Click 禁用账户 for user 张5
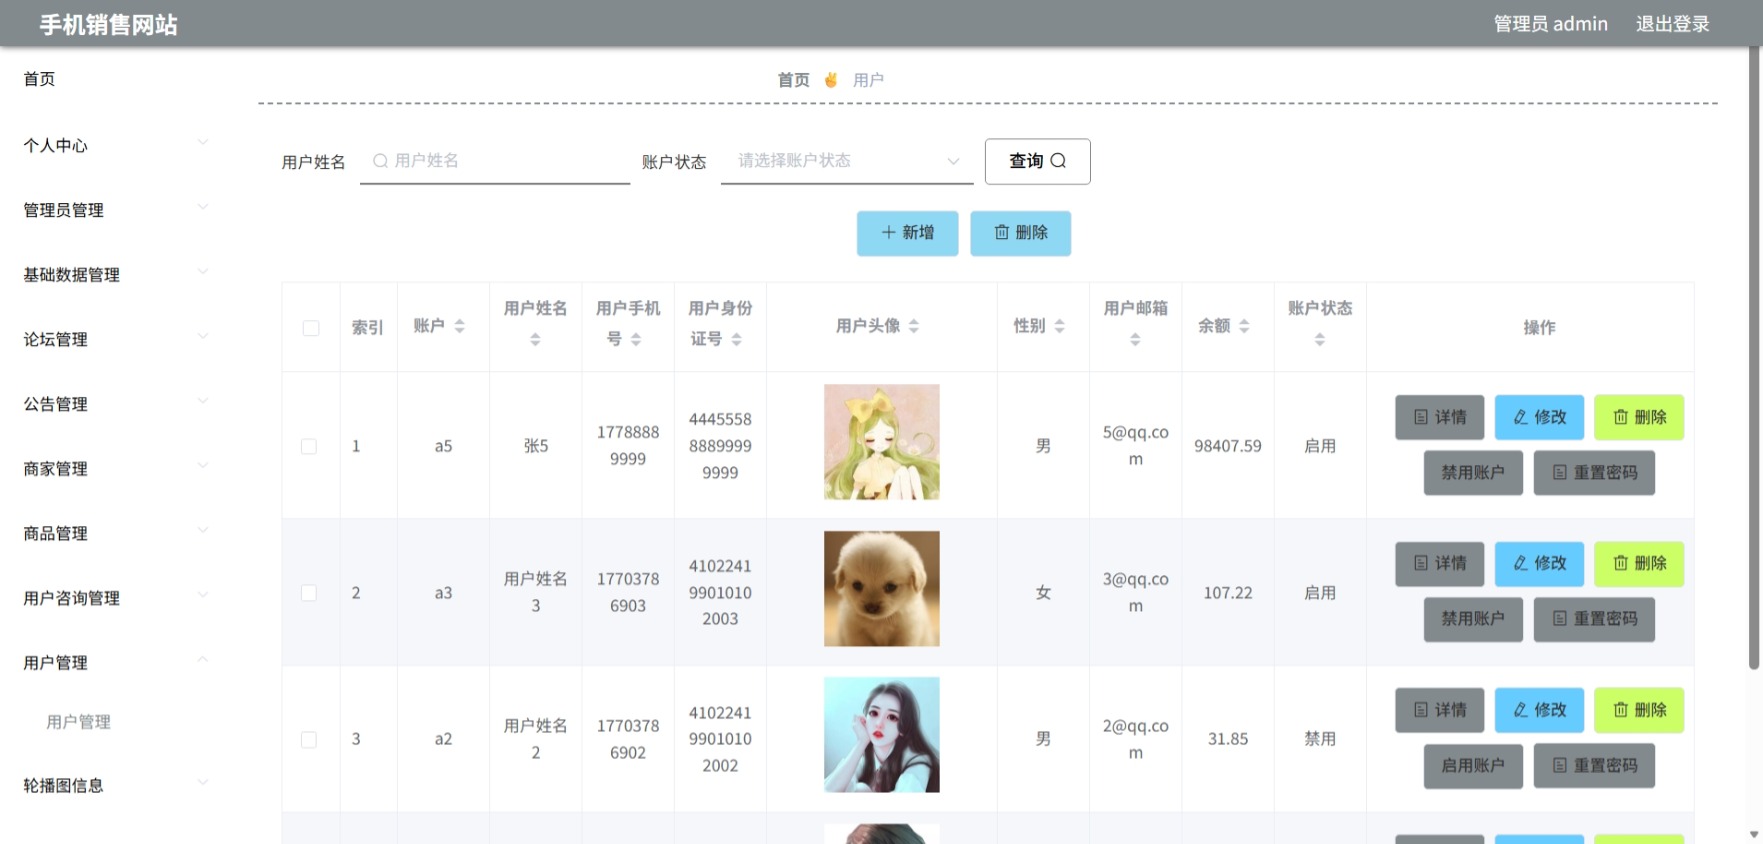Screen dimensions: 1763x844 point(1473,472)
